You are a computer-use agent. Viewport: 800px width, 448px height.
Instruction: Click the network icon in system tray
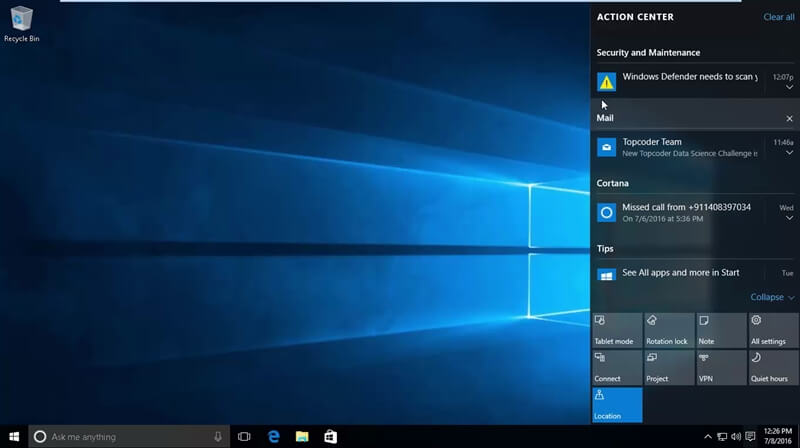point(722,437)
